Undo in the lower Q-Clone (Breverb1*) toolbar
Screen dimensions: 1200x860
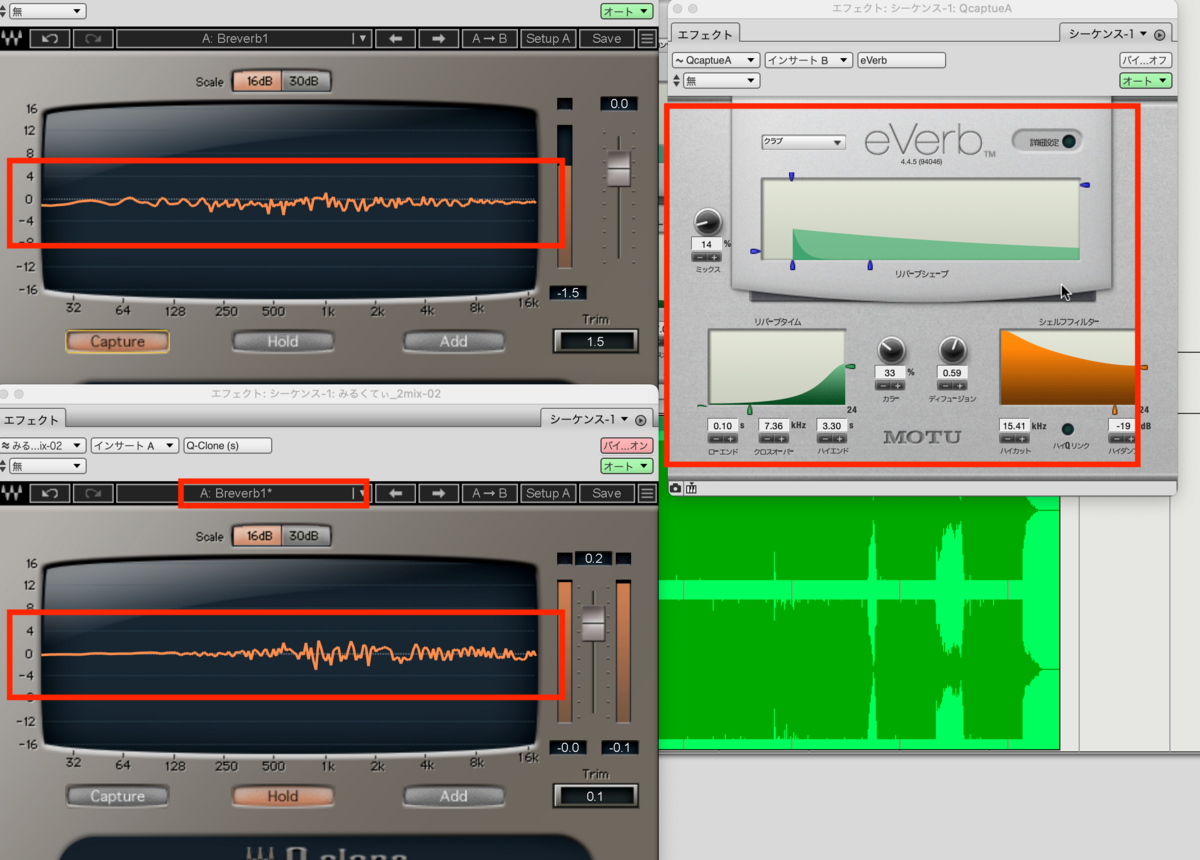click(50, 493)
